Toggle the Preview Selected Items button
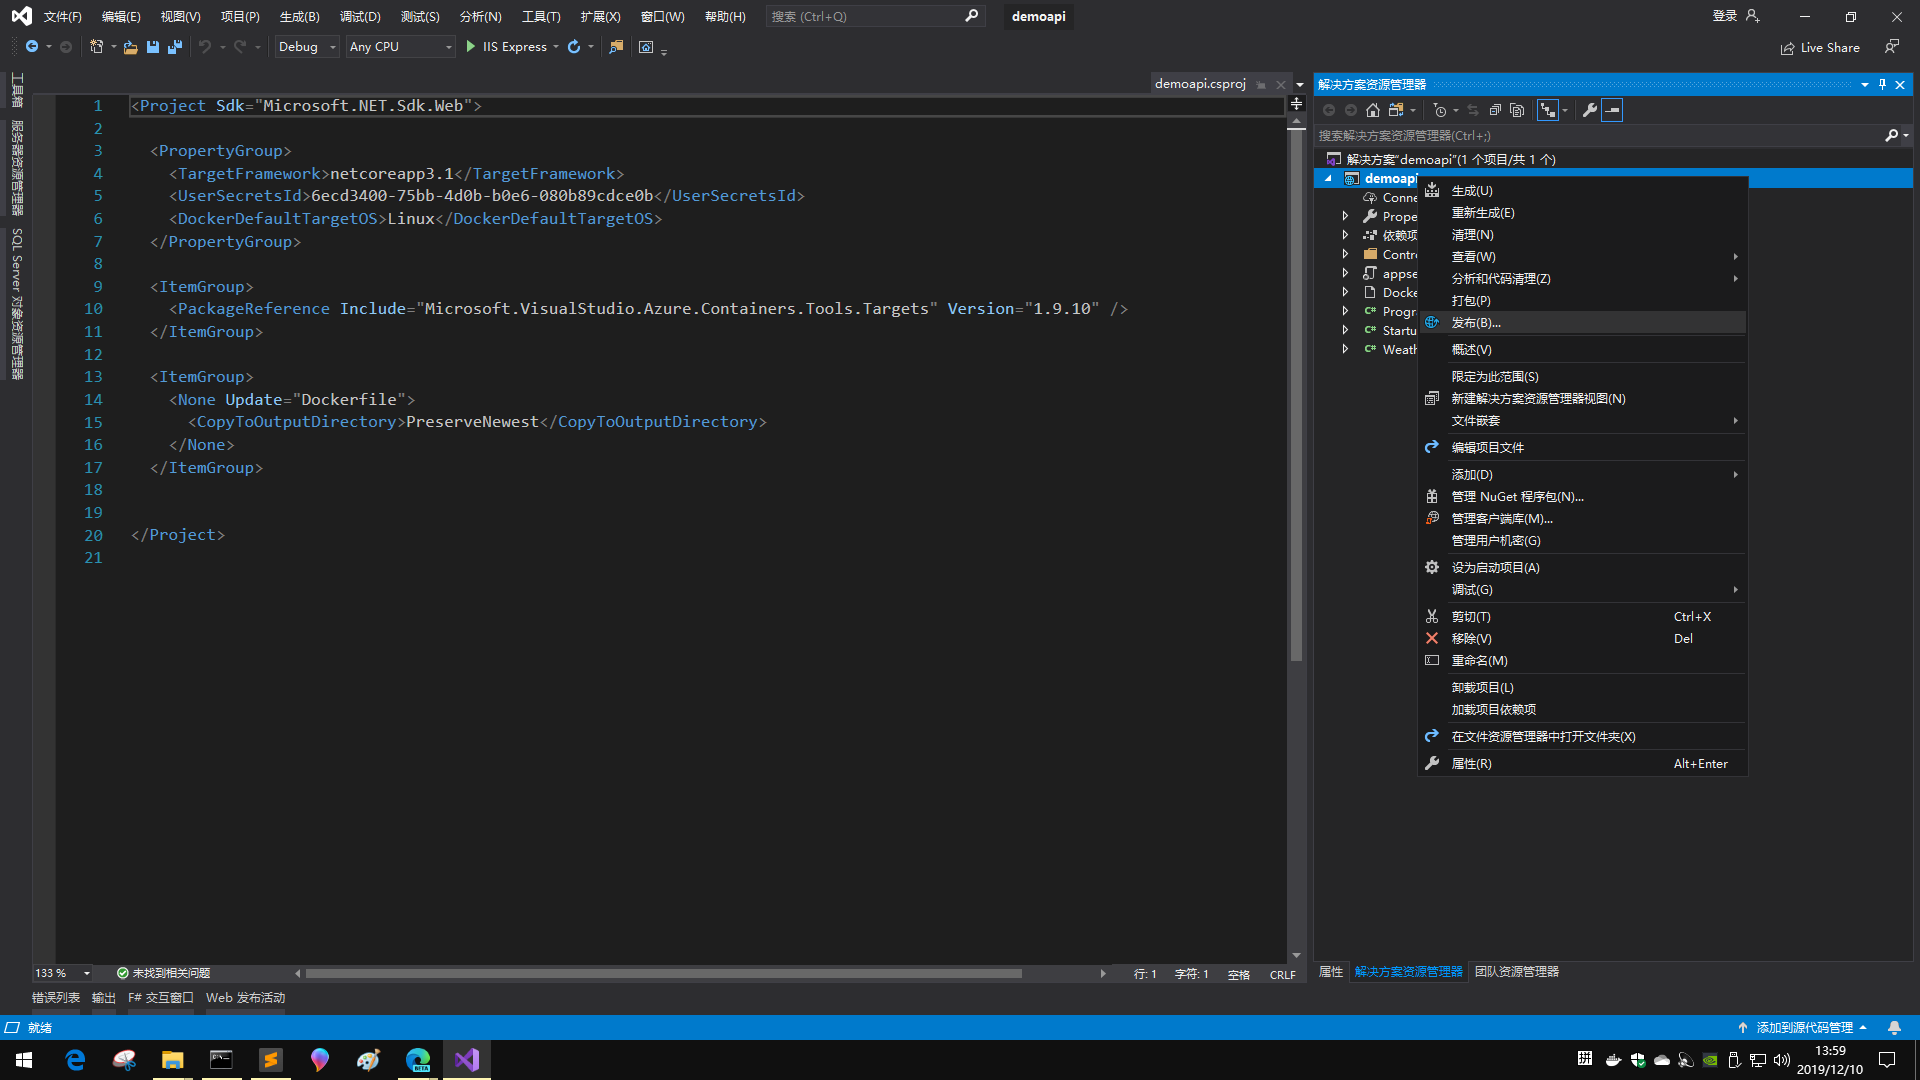The width and height of the screenshot is (1920, 1080). coord(1612,110)
